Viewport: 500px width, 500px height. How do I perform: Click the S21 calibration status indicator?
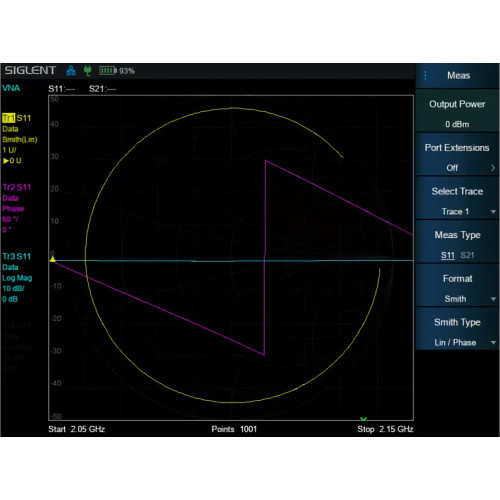tap(102, 89)
